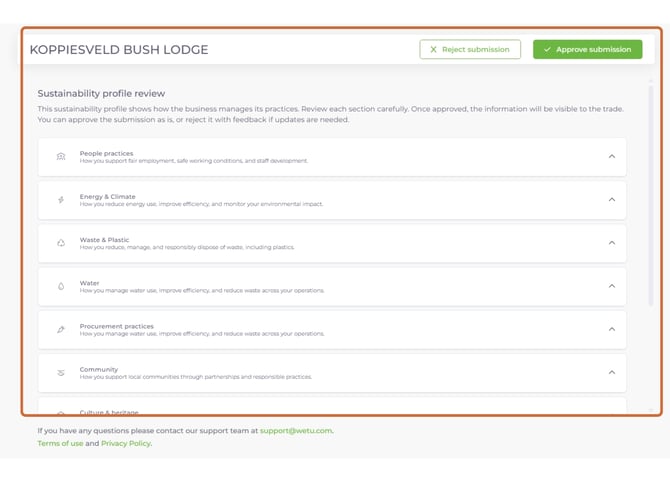Screen dimensions: 670x482
Task: Select the People practices heading
Action: coord(106,153)
